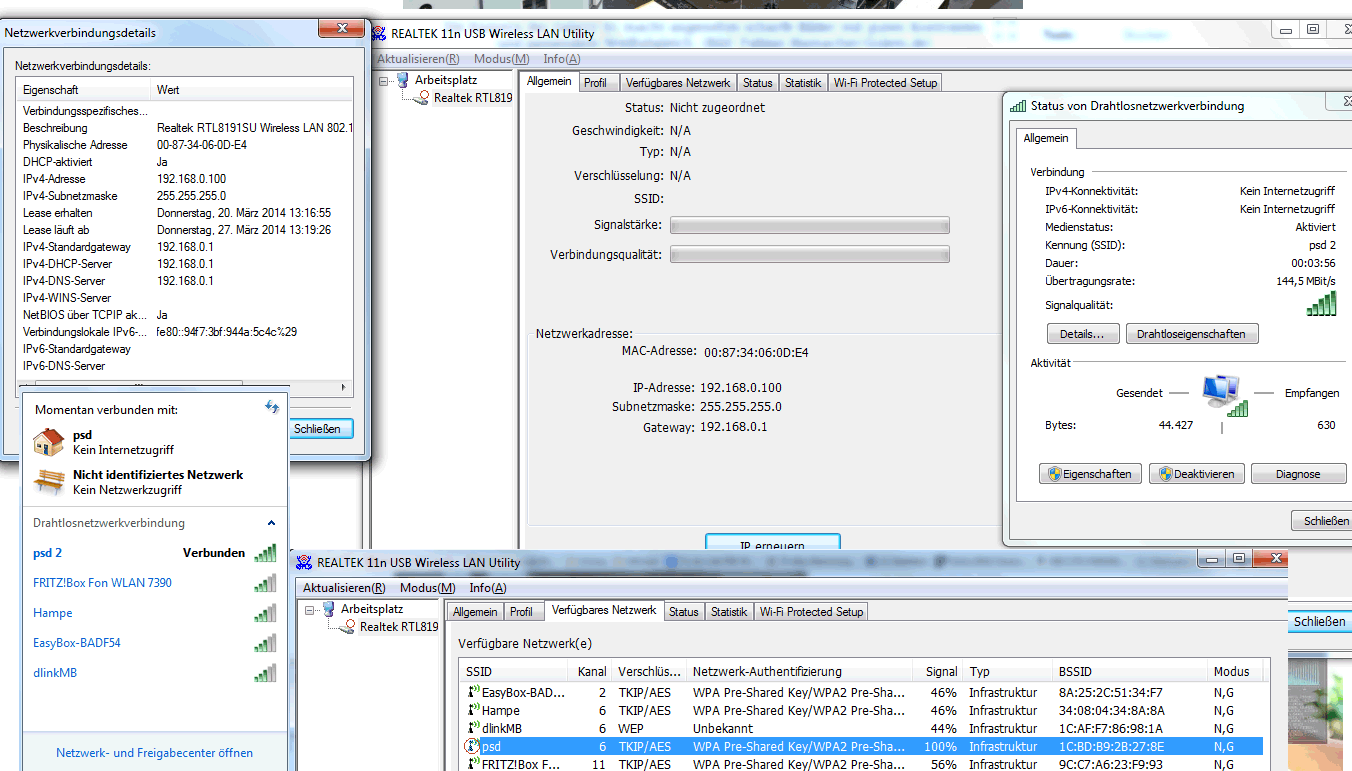Sort the network list by SSID column header
The height and width of the screenshot is (771, 1352).
coord(514,672)
